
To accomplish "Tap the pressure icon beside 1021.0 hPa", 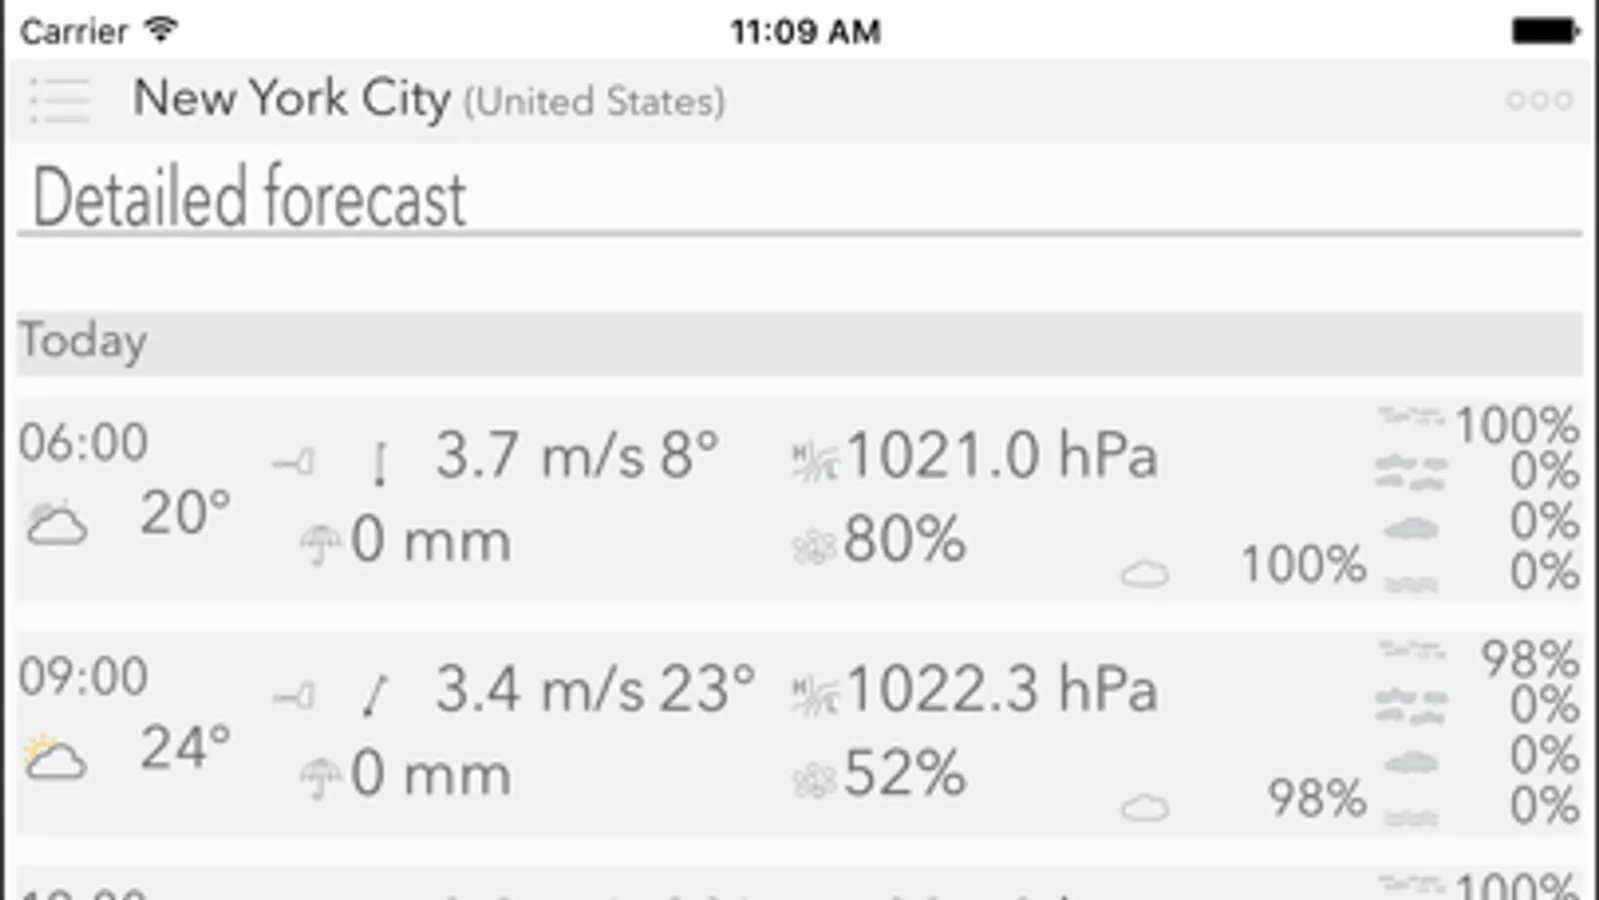I will click(815, 460).
